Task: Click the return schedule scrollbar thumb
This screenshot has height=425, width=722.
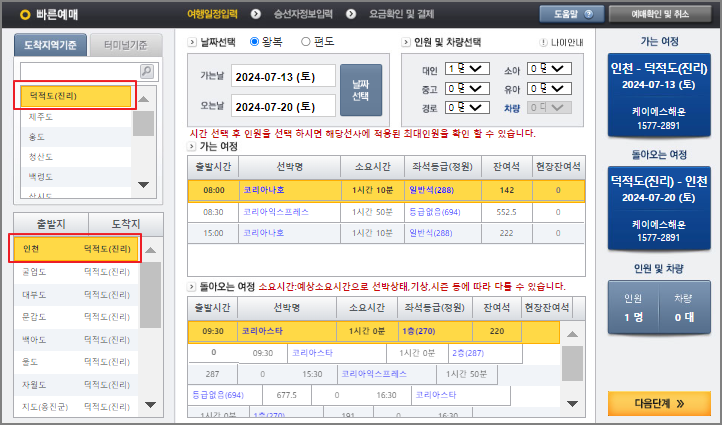Action: 572,364
